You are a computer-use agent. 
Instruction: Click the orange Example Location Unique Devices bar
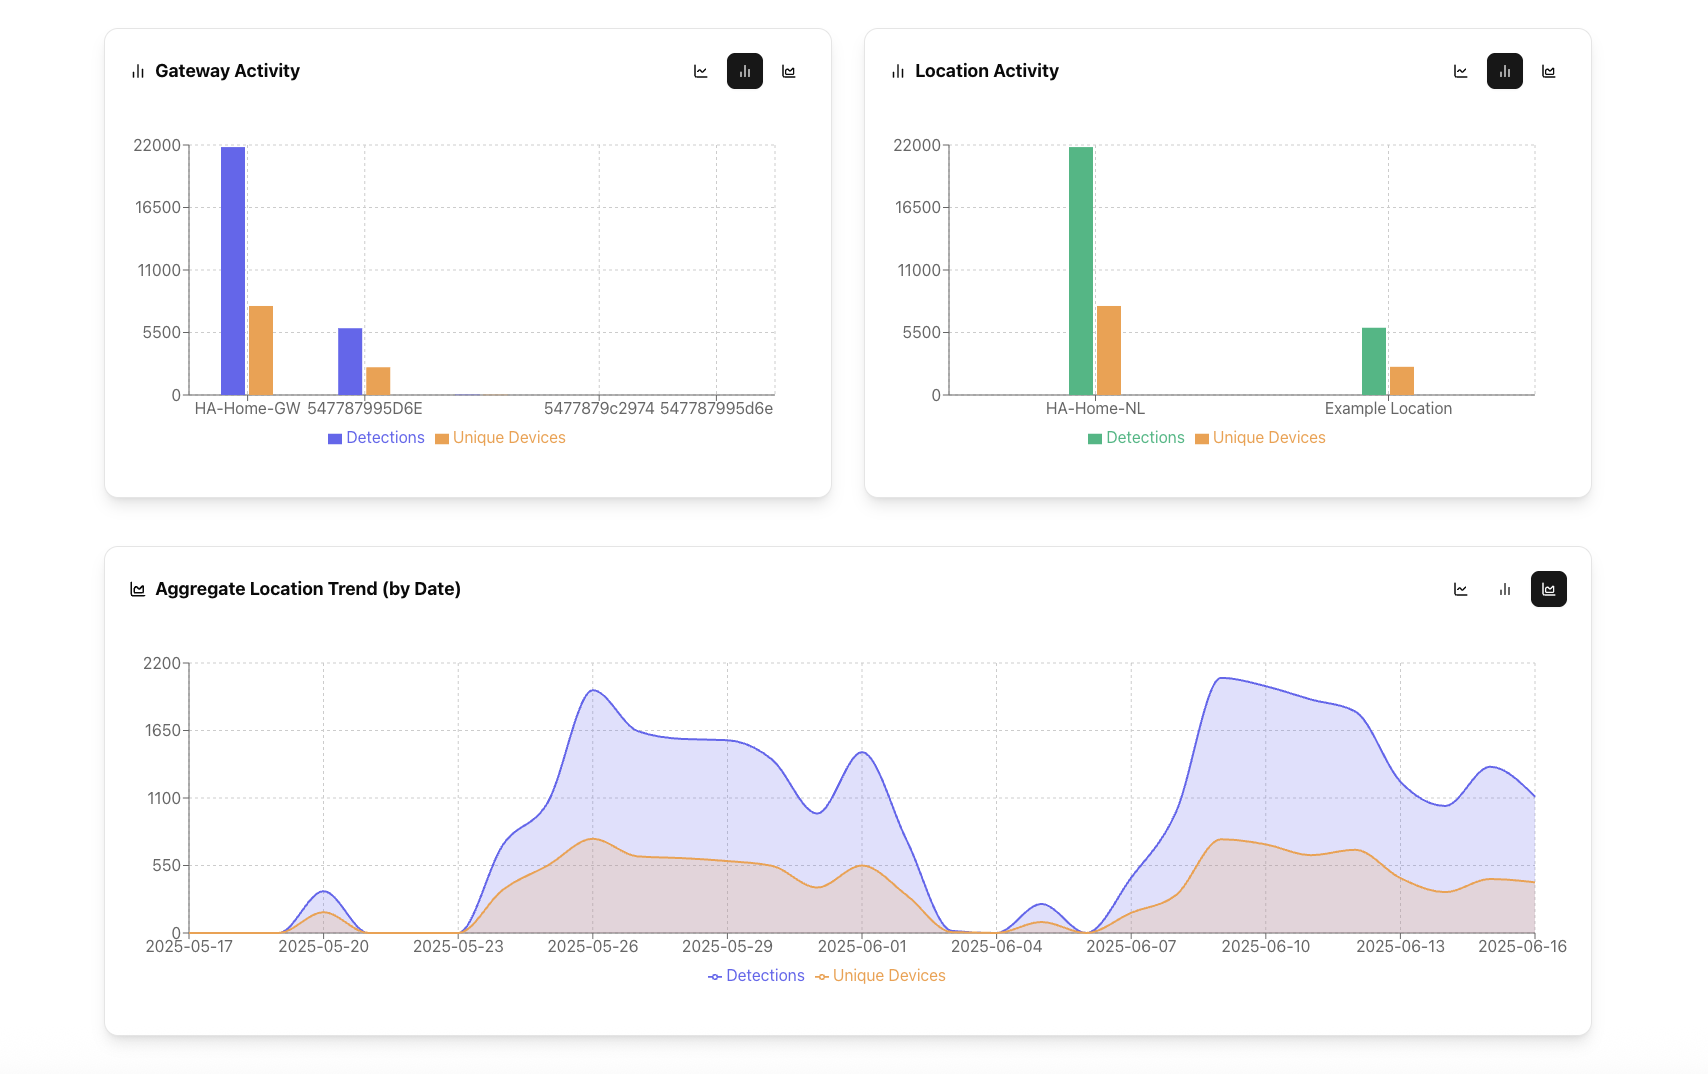(1402, 381)
